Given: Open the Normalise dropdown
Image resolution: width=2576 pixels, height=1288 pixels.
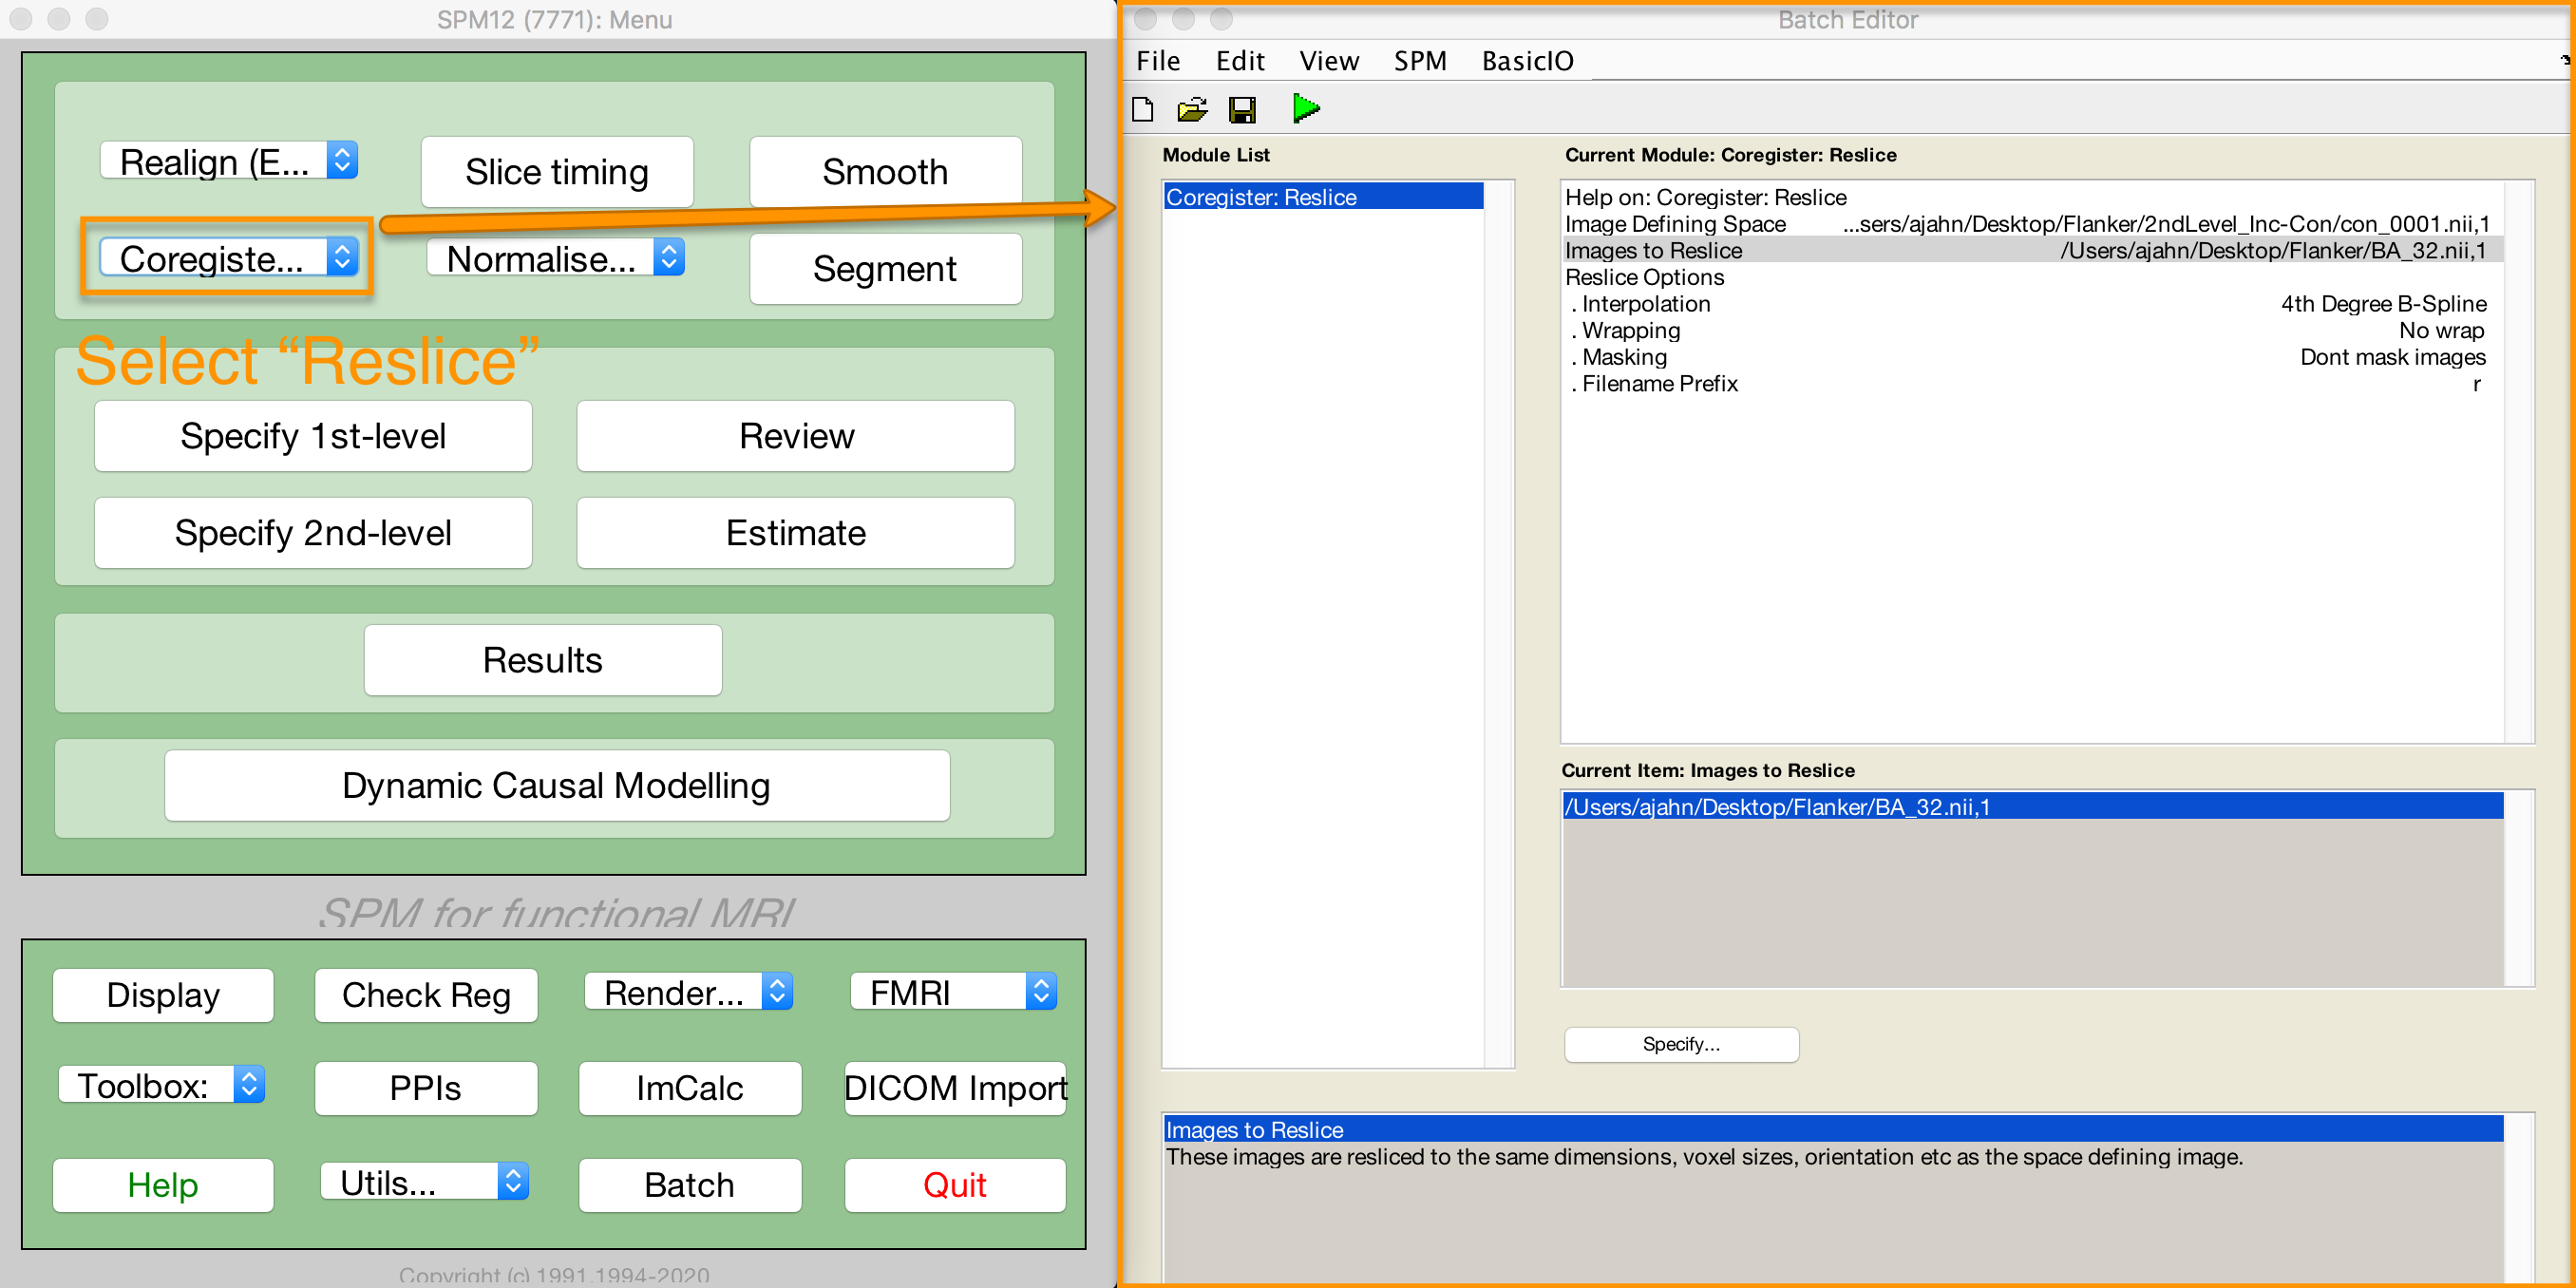Looking at the screenshot, I should (x=556, y=258).
